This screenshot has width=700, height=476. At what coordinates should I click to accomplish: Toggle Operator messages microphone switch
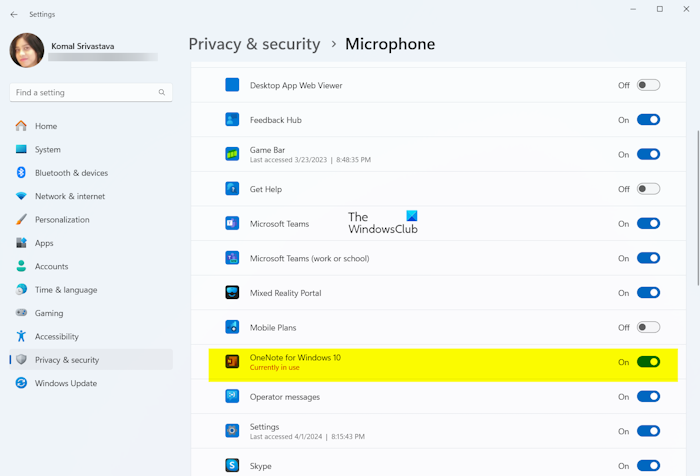click(648, 397)
